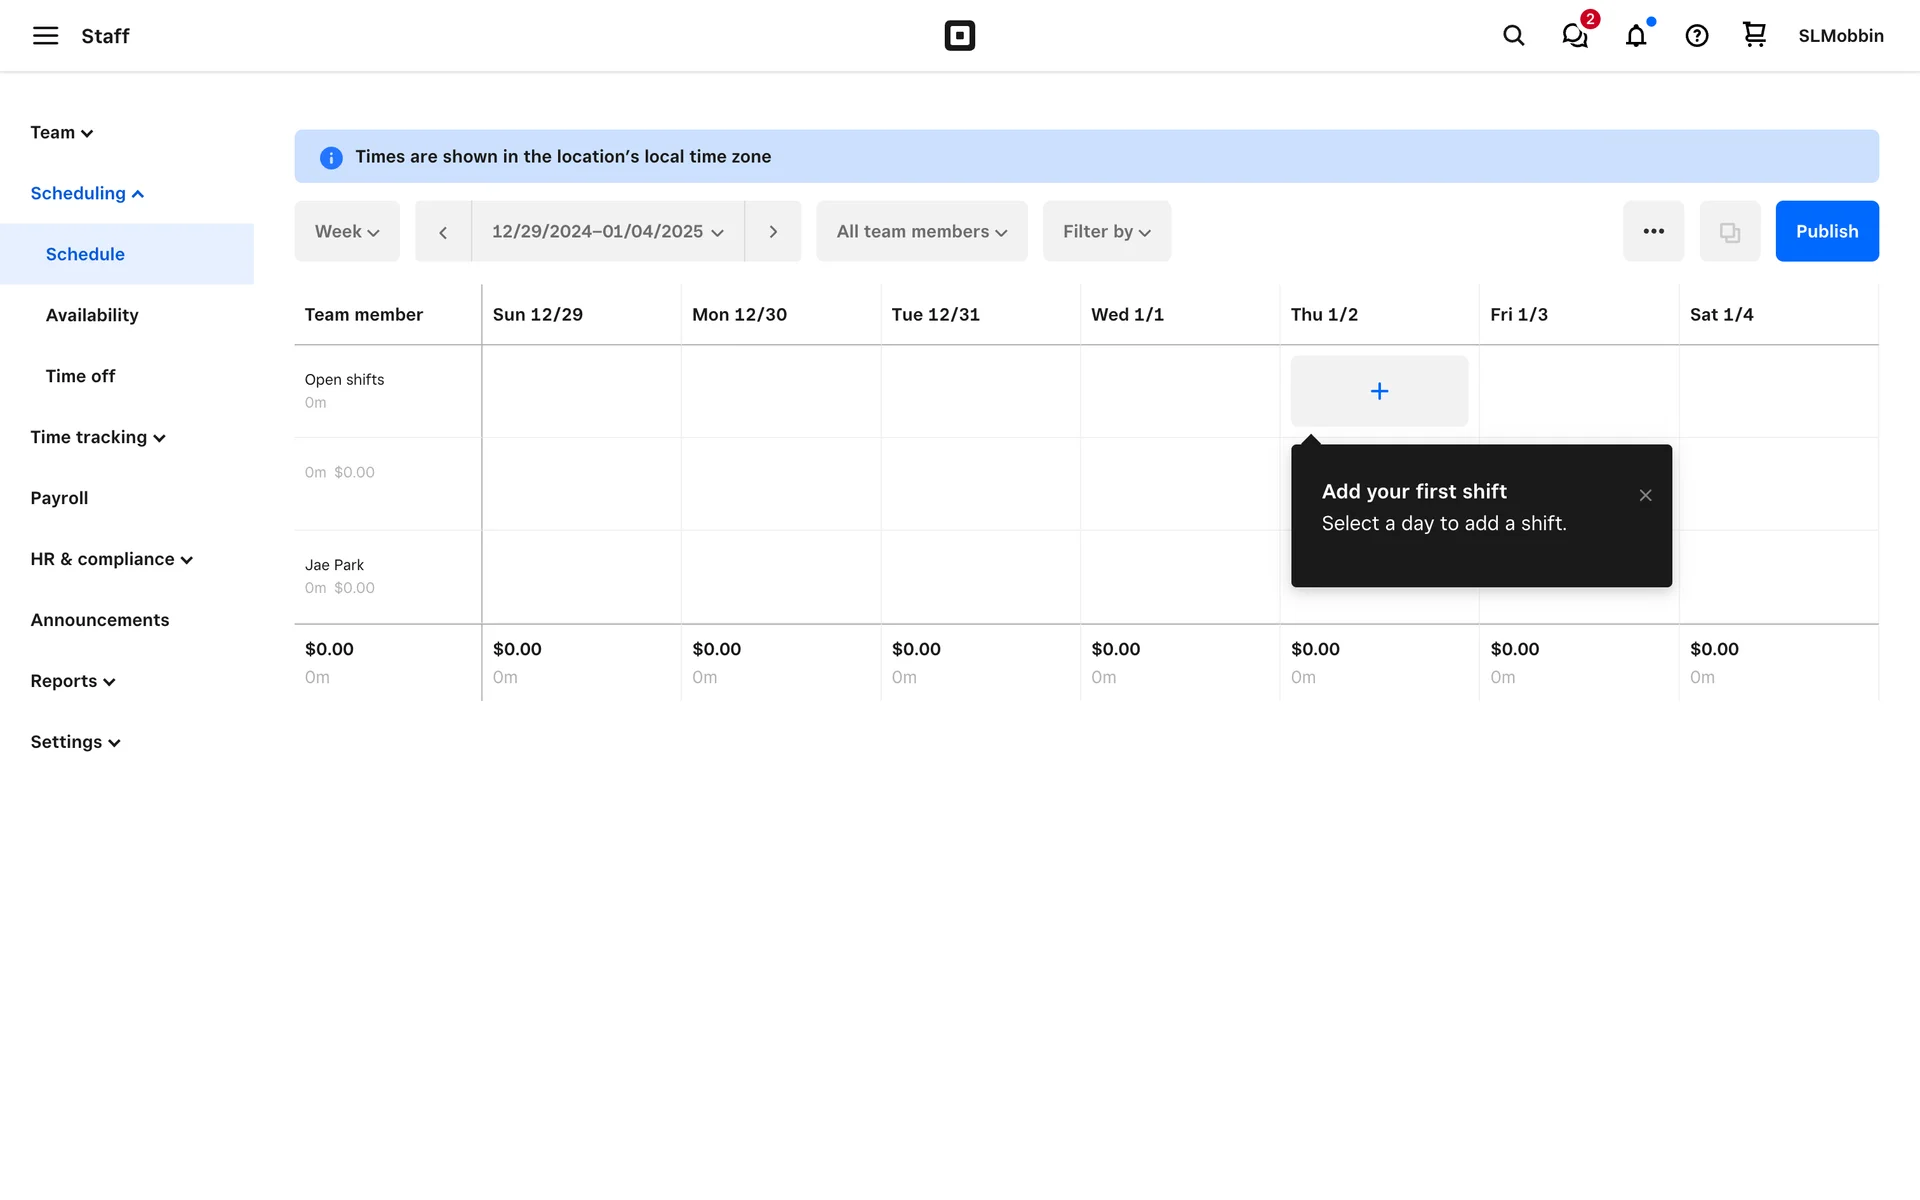This screenshot has width=1920, height=1200.
Task: Go to the next week arrow
Action: coord(773,232)
